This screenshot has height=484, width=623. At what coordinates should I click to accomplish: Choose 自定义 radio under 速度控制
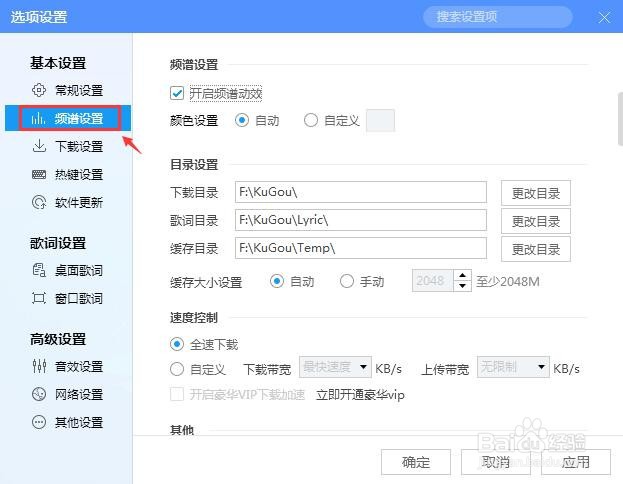tap(177, 369)
